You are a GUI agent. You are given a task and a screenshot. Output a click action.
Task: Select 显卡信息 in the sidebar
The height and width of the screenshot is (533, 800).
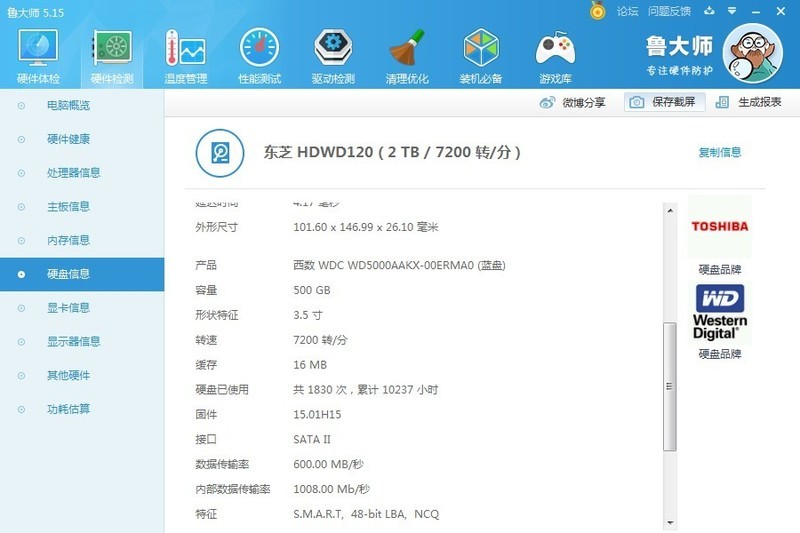click(x=82, y=308)
